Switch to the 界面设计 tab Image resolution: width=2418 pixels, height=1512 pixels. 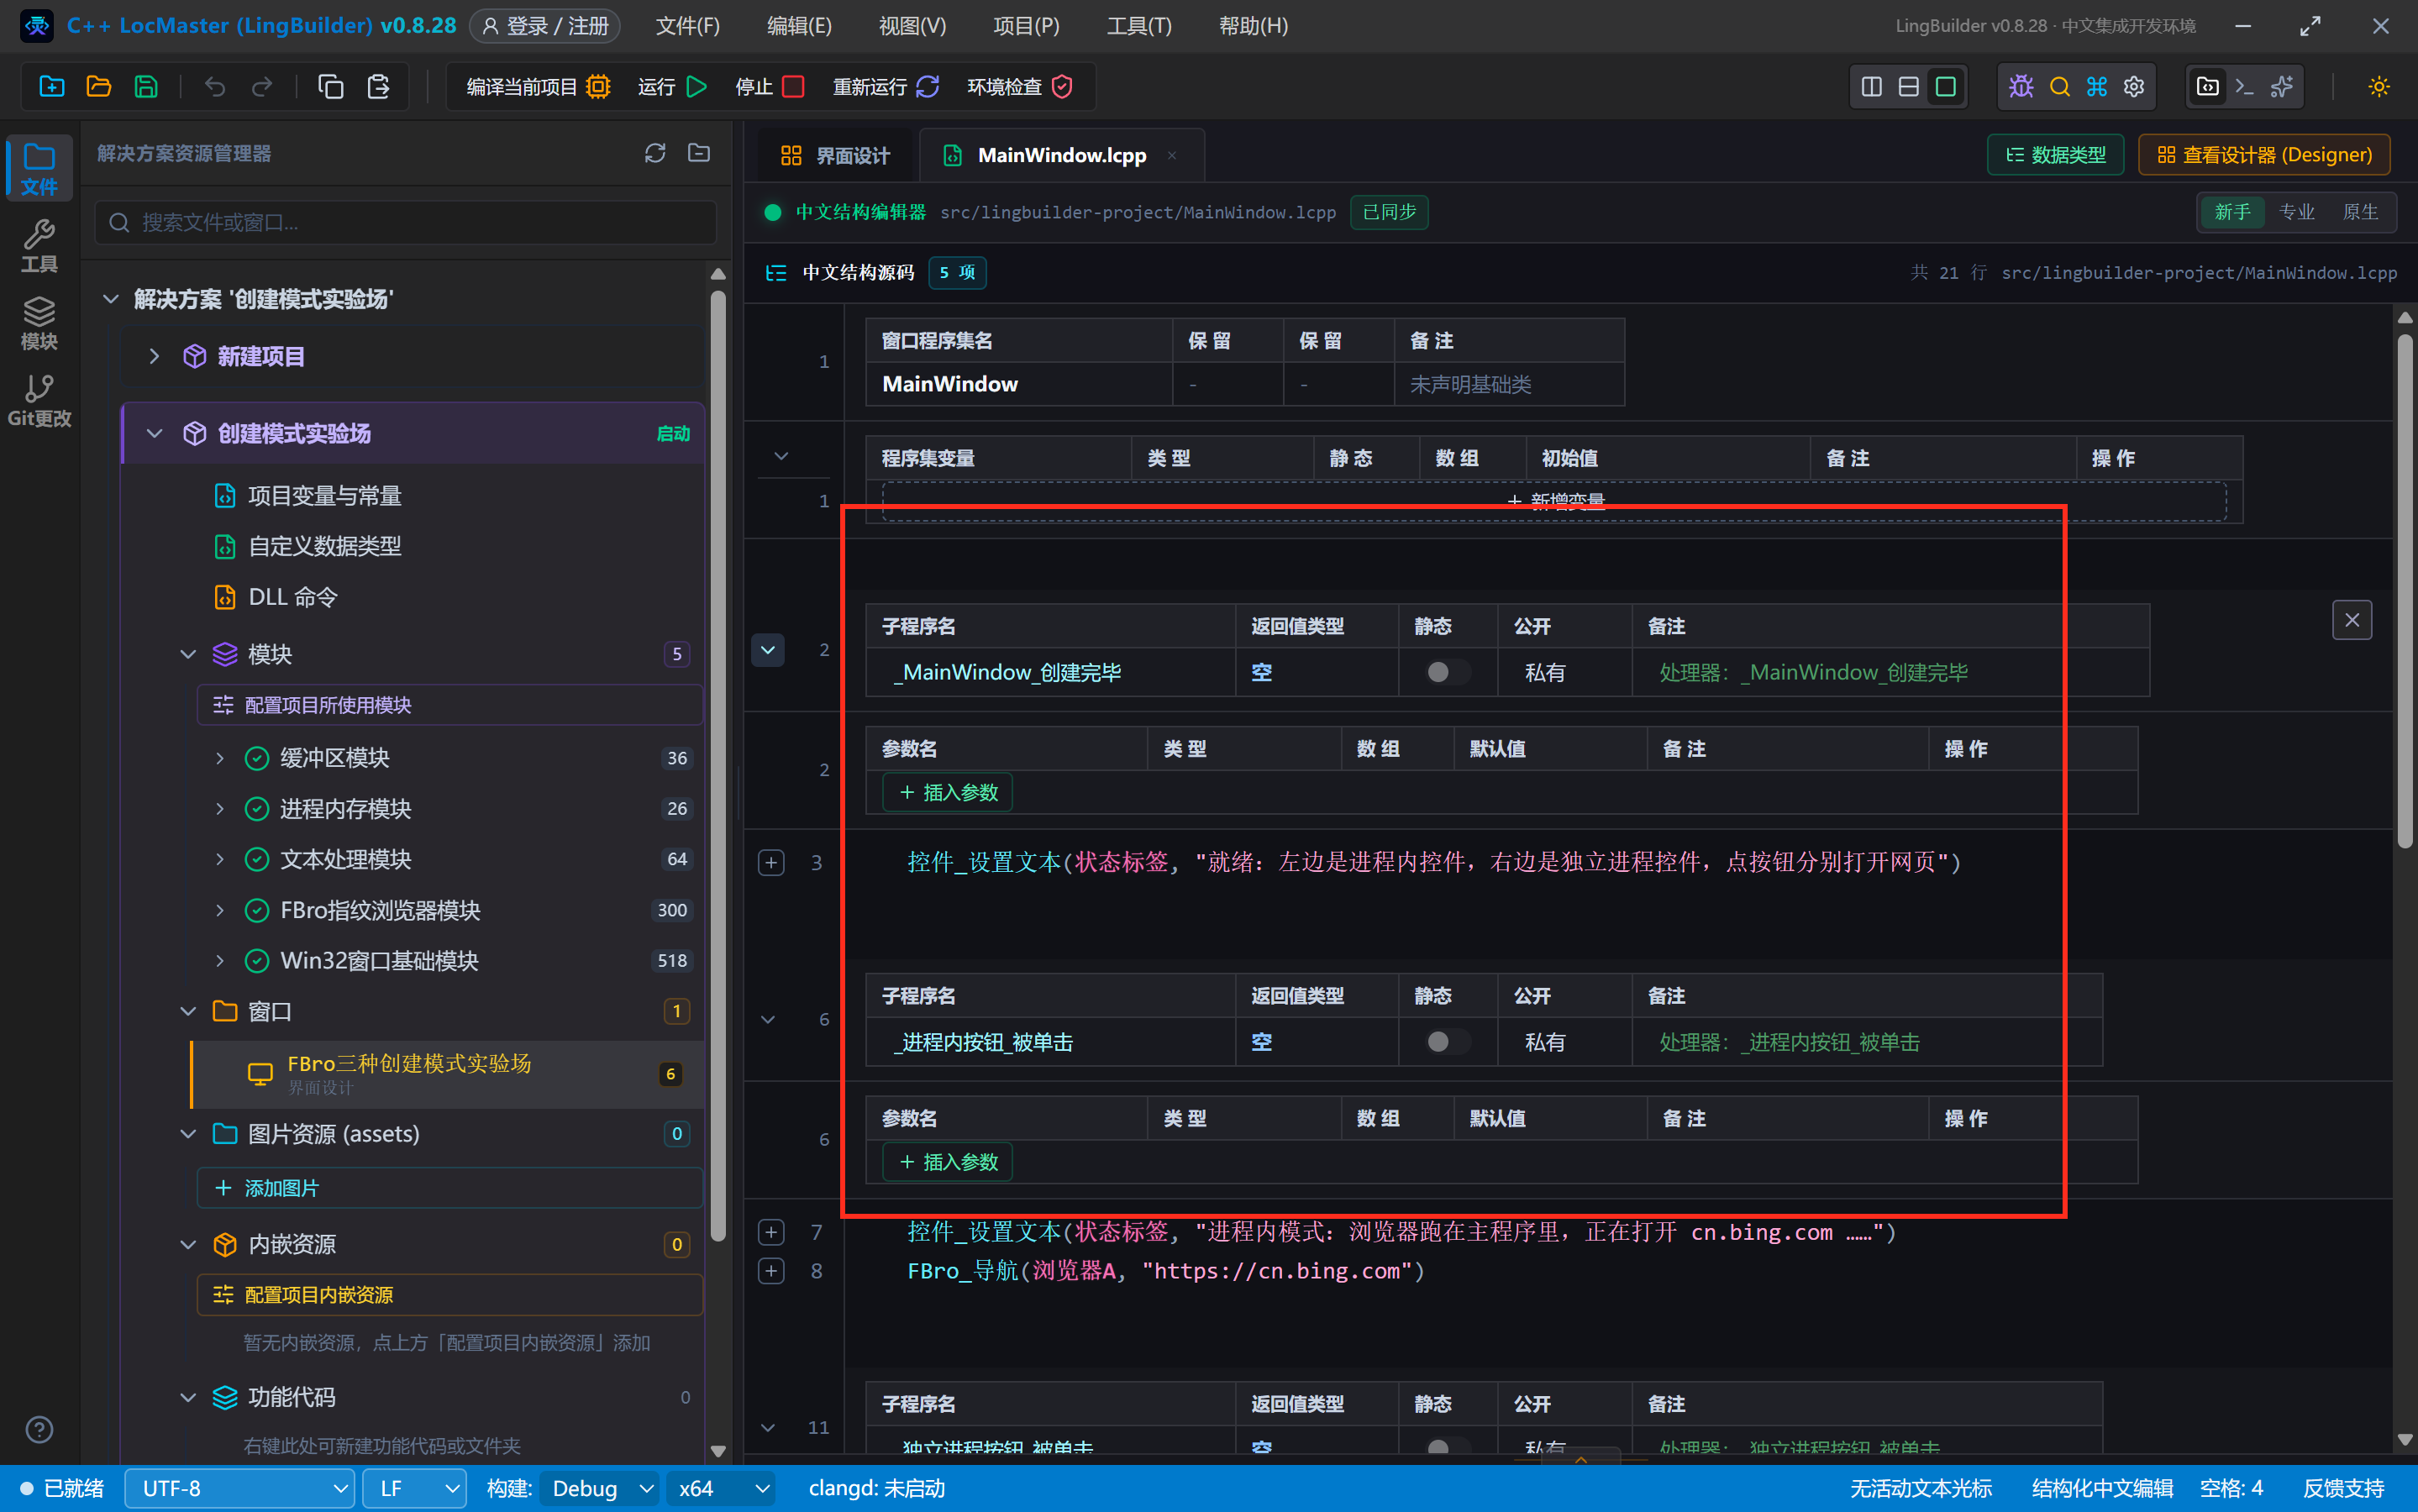tap(834, 155)
